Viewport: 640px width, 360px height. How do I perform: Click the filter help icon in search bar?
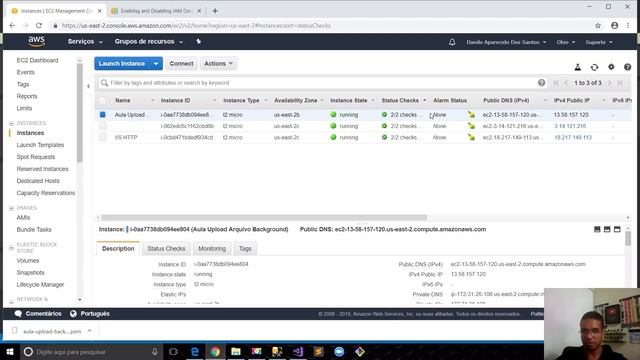click(541, 83)
